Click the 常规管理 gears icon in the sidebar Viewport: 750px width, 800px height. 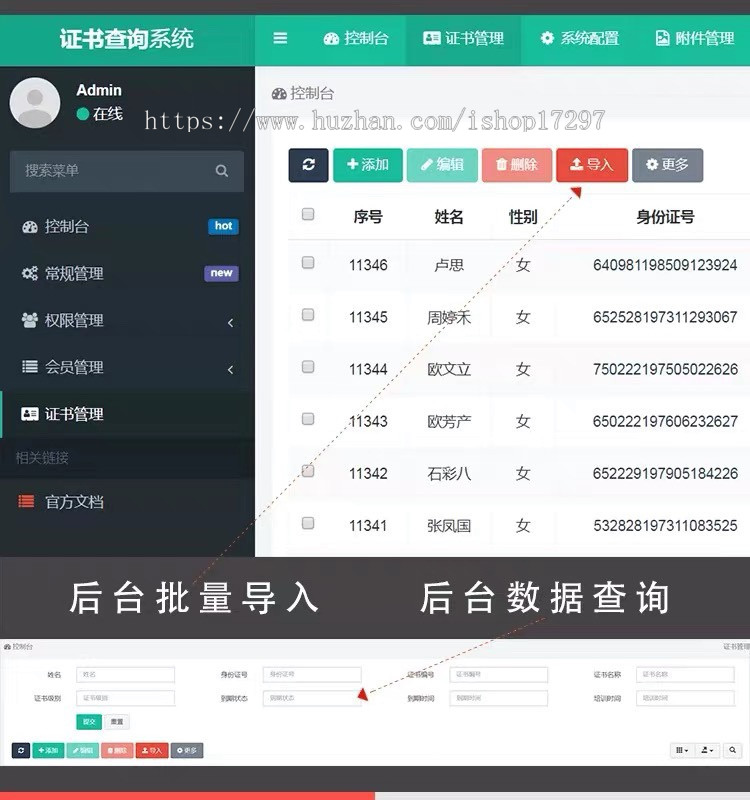[30, 273]
